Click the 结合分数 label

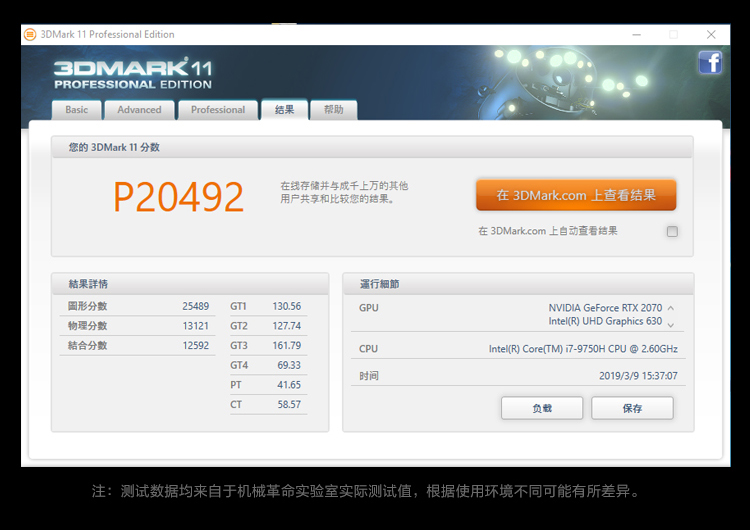[x=88, y=345]
